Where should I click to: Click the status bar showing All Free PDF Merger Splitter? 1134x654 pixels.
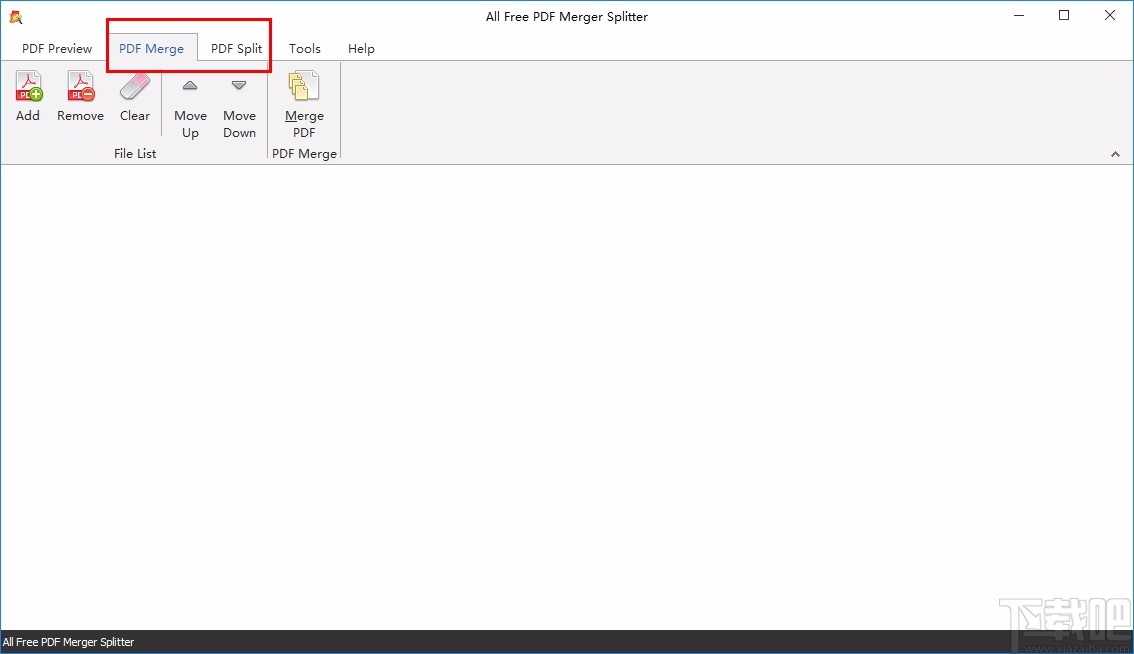[x=69, y=642]
